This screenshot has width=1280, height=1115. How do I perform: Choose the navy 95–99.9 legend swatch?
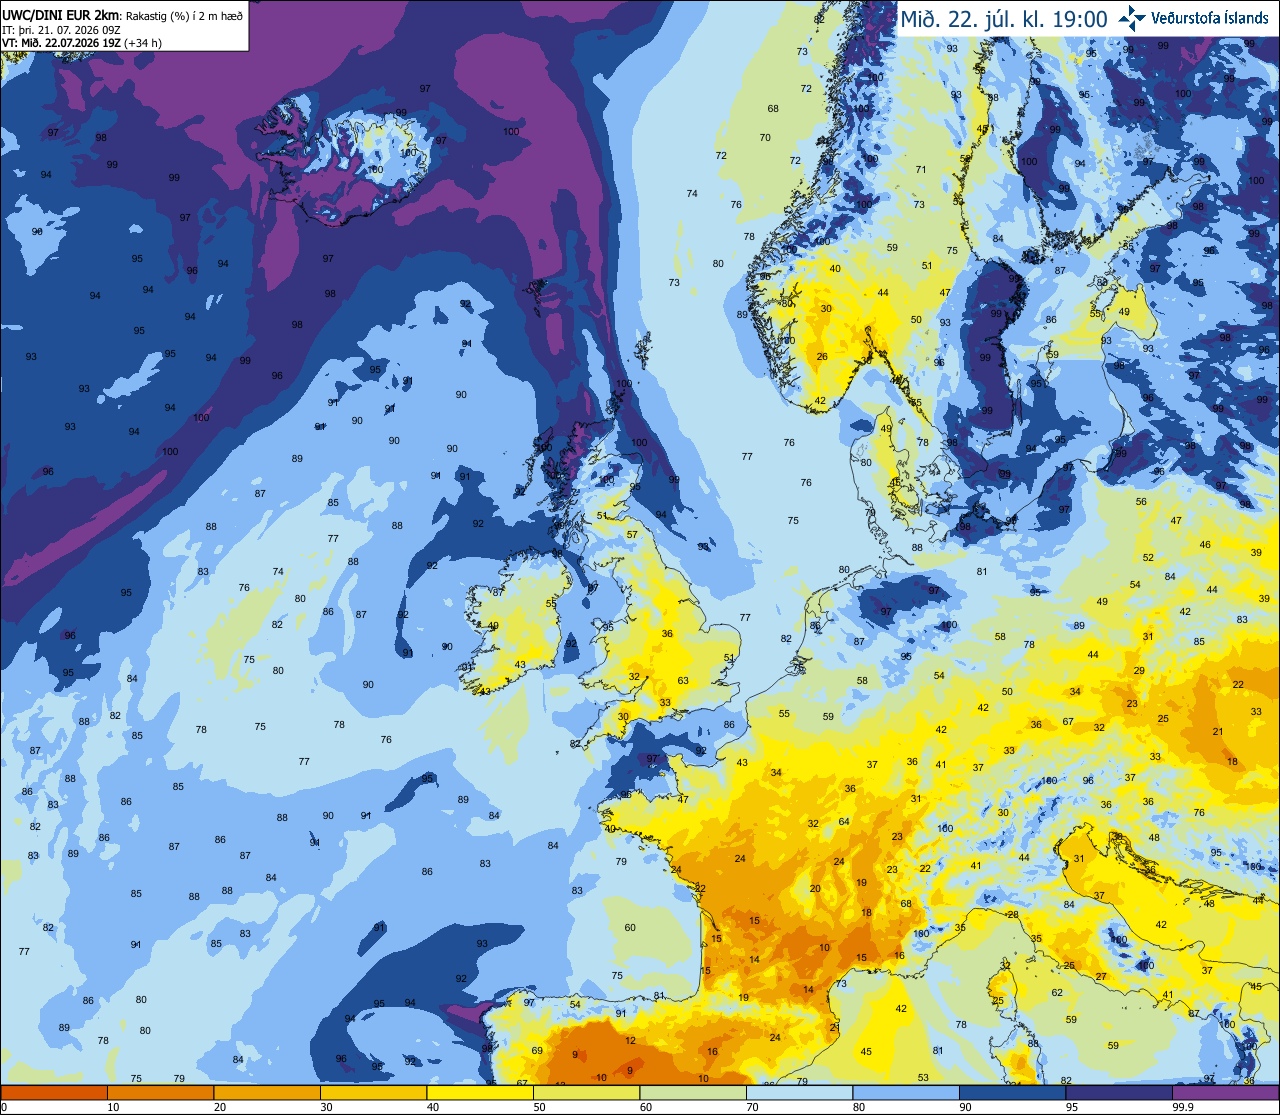coord(1118,1092)
